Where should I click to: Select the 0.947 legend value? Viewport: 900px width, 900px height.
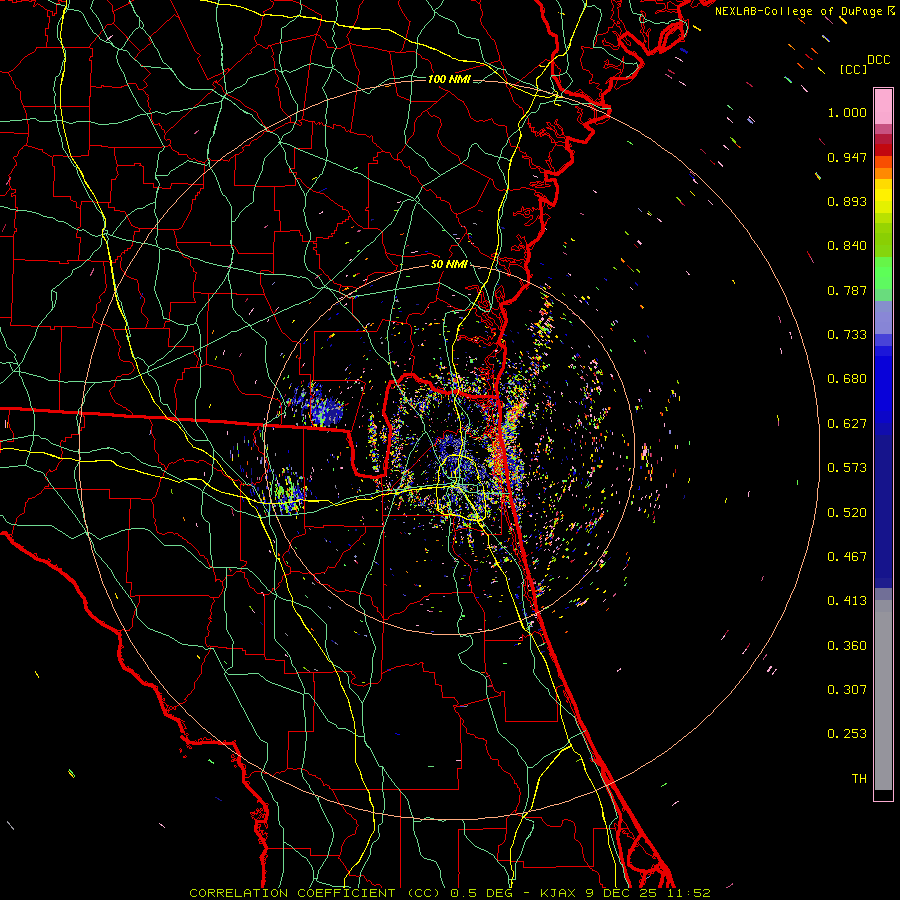click(847, 157)
